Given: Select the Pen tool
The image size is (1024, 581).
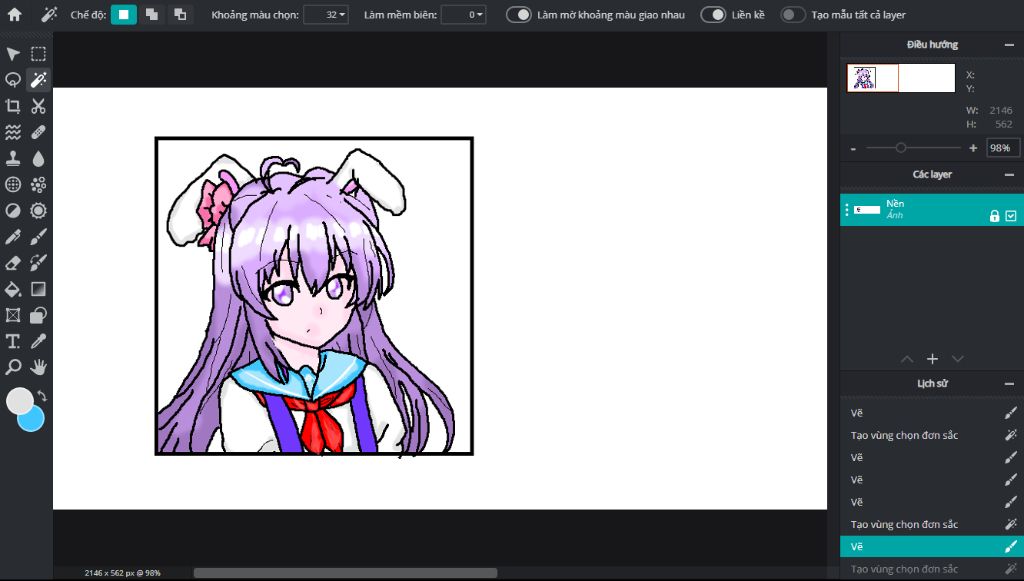Looking at the screenshot, I should (13, 236).
